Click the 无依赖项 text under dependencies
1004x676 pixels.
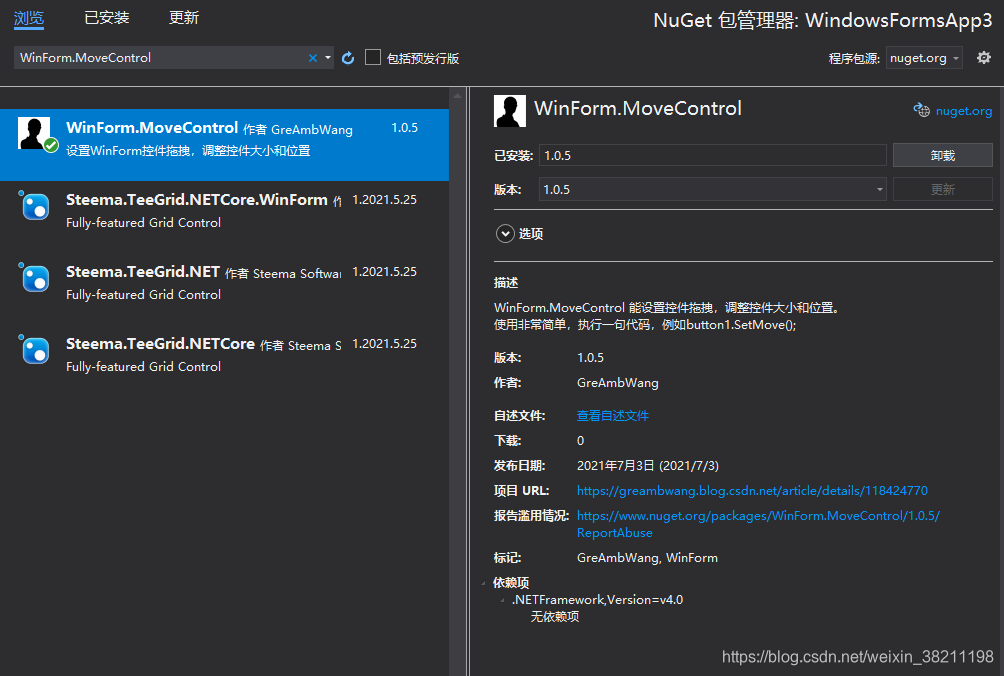[555, 617]
